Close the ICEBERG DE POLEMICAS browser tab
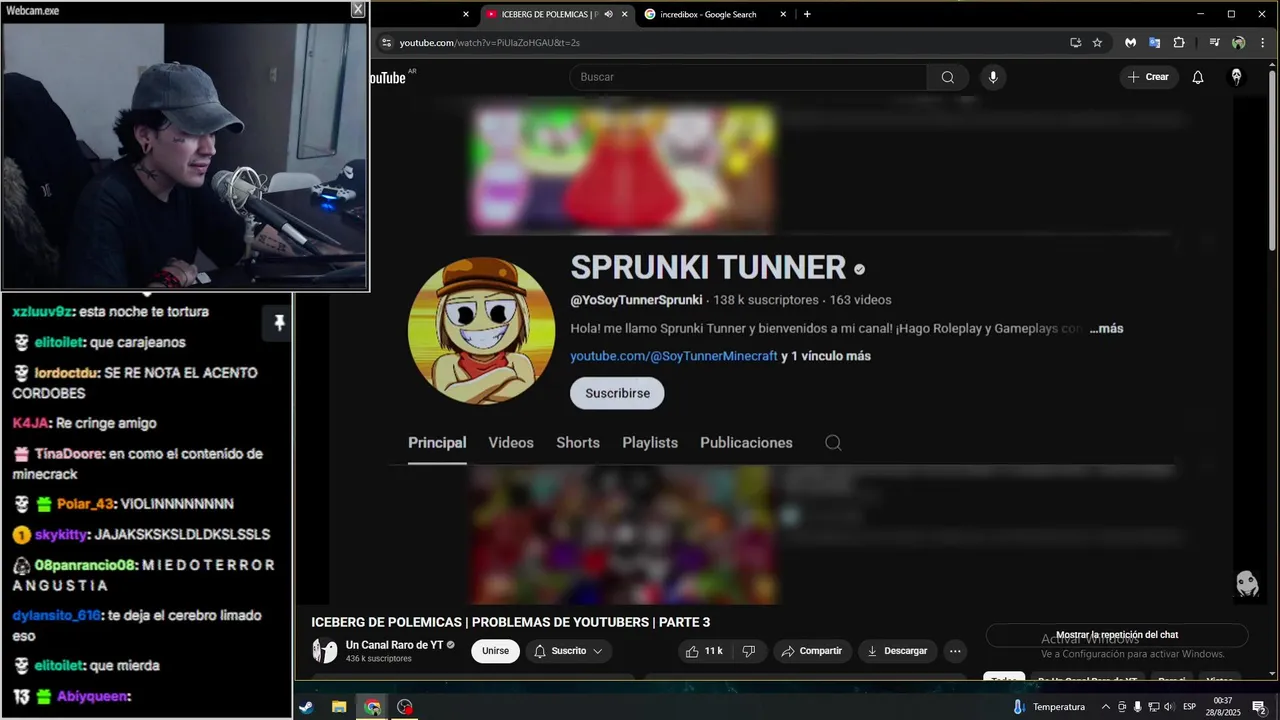The height and width of the screenshot is (720, 1280). 625,14
